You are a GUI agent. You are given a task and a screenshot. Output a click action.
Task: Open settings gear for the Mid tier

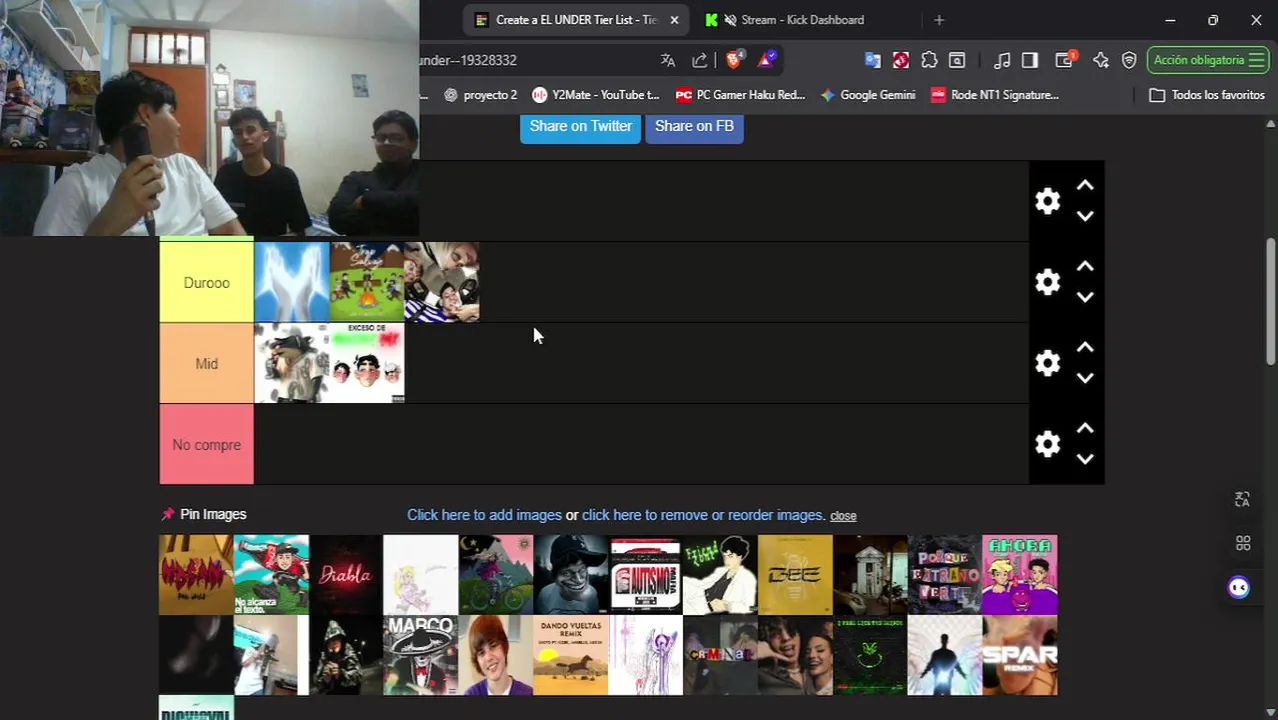coord(1047,363)
